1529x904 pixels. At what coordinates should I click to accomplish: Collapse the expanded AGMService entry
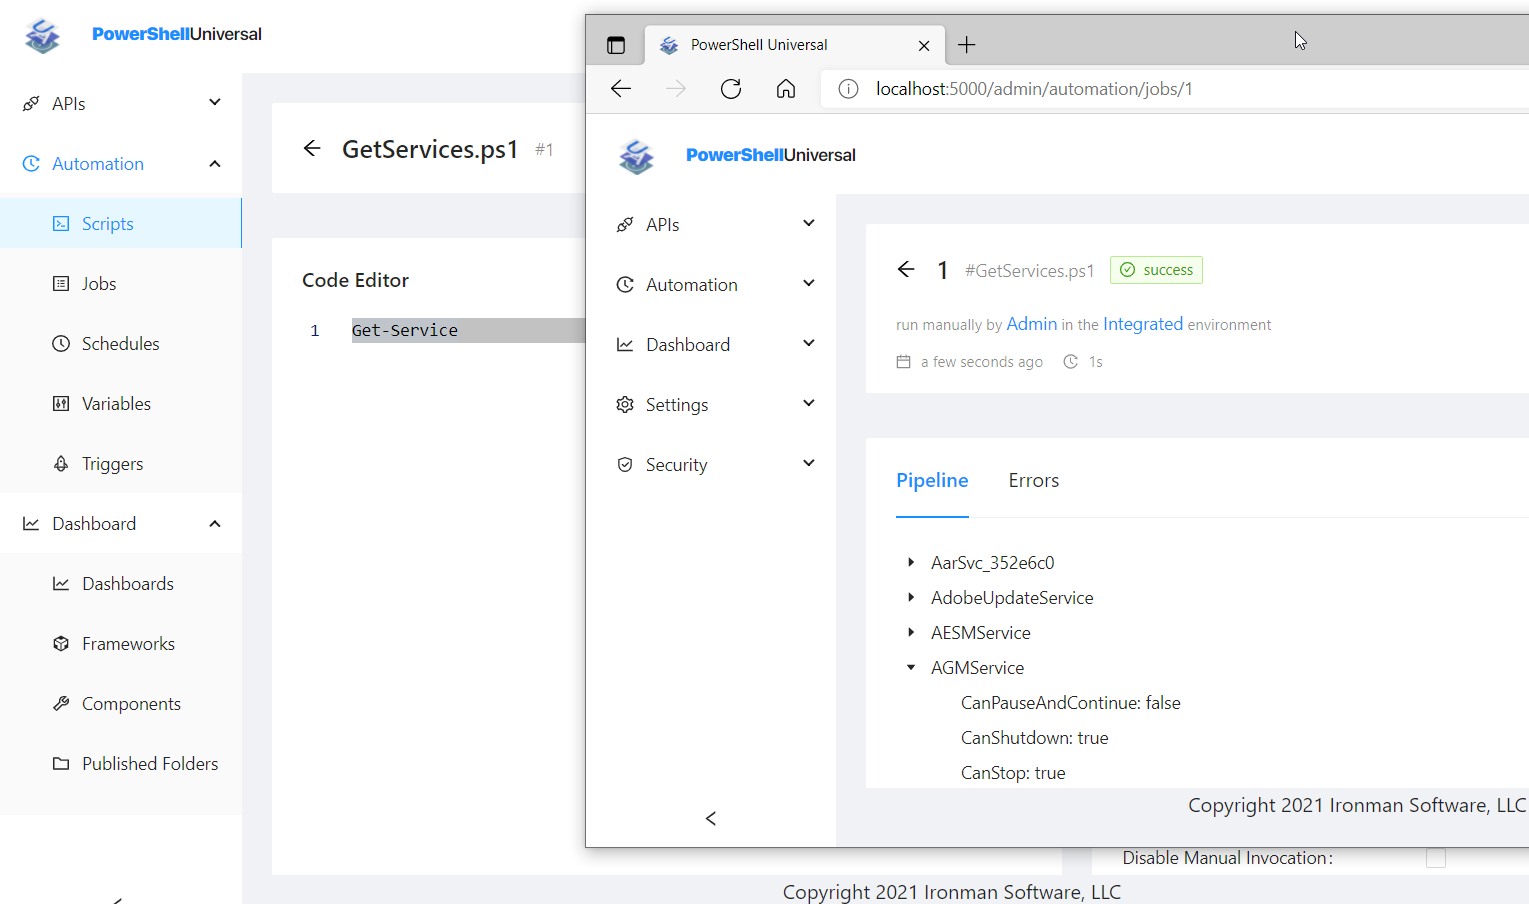click(910, 667)
